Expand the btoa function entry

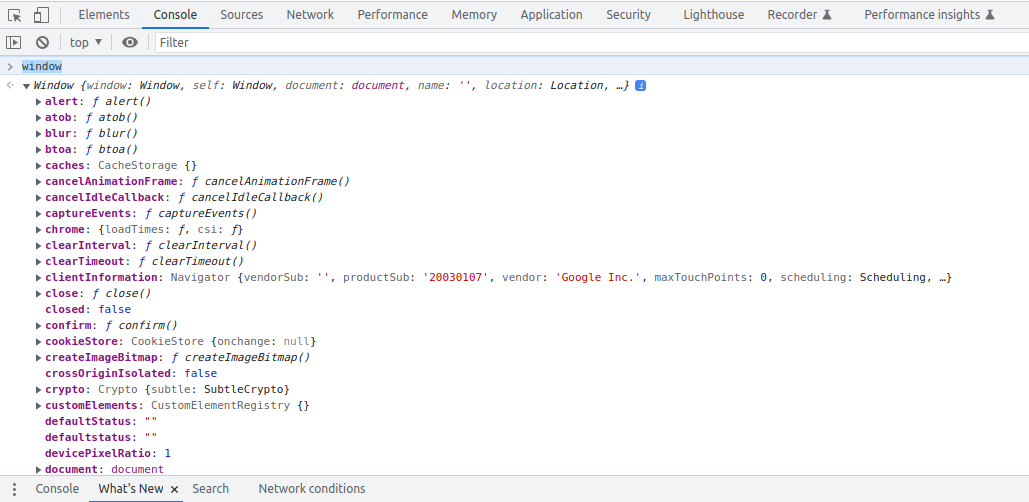[39, 150]
